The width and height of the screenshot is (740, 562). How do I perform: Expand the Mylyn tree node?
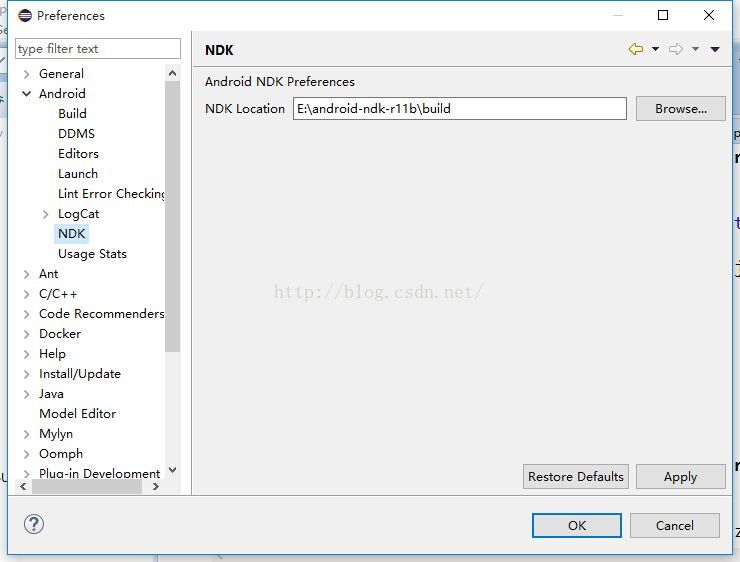pos(26,434)
